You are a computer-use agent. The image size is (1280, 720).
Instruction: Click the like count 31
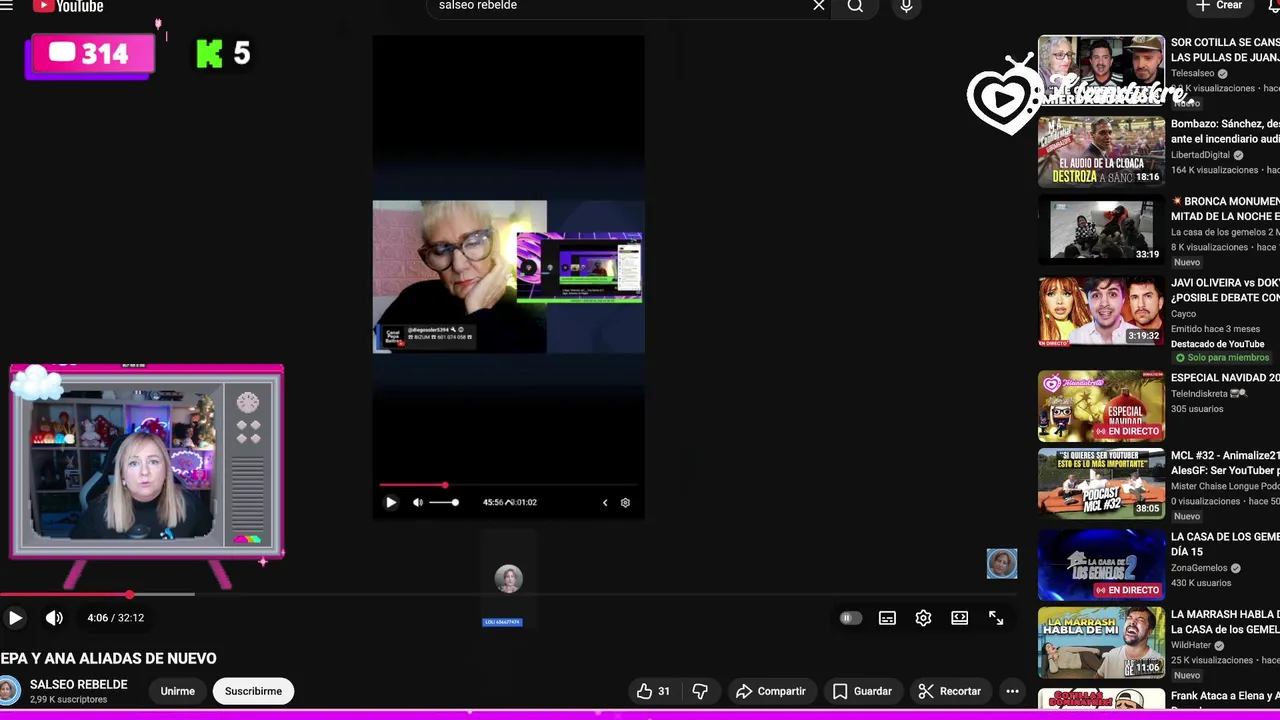point(664,691)
